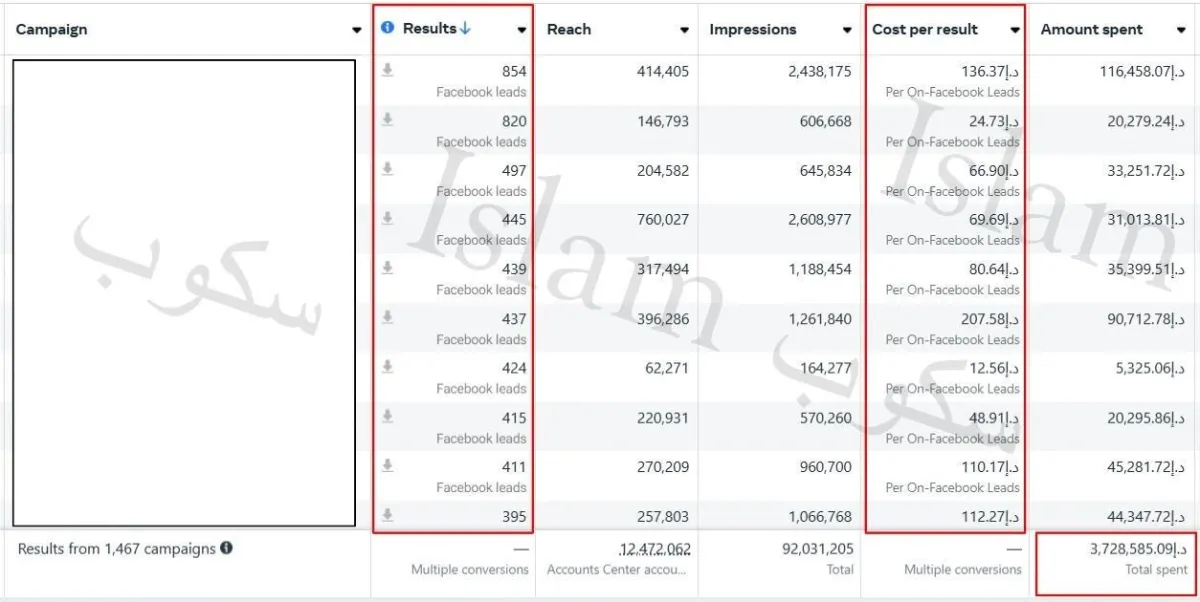The height and width of the screenshot is (602, 1200).
Task: Click download icon in the 497 results row
Action: click(387, 169)
